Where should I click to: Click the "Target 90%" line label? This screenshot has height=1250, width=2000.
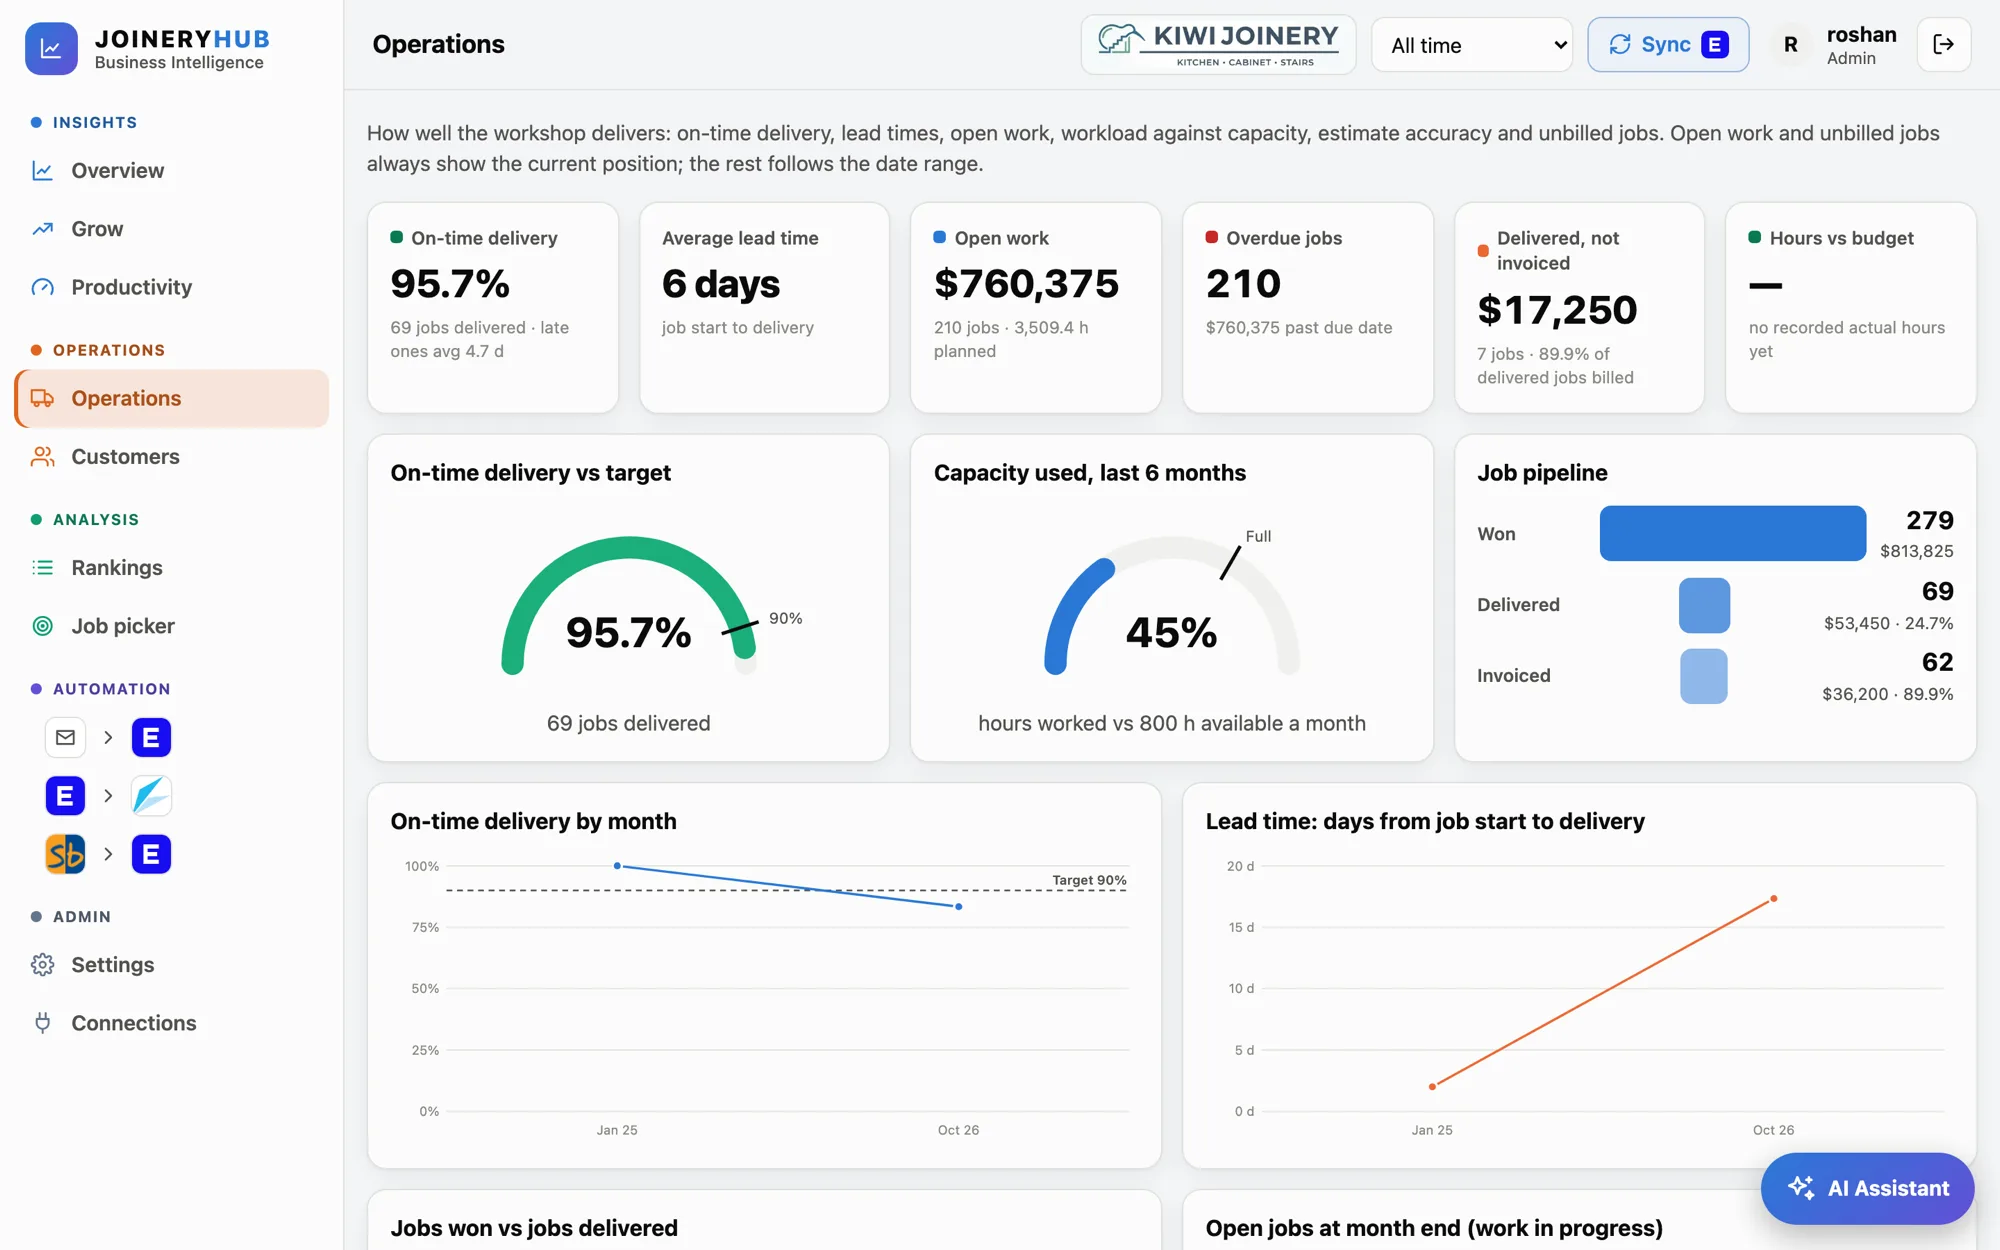pyautogui.click(x=1089, y=880)
